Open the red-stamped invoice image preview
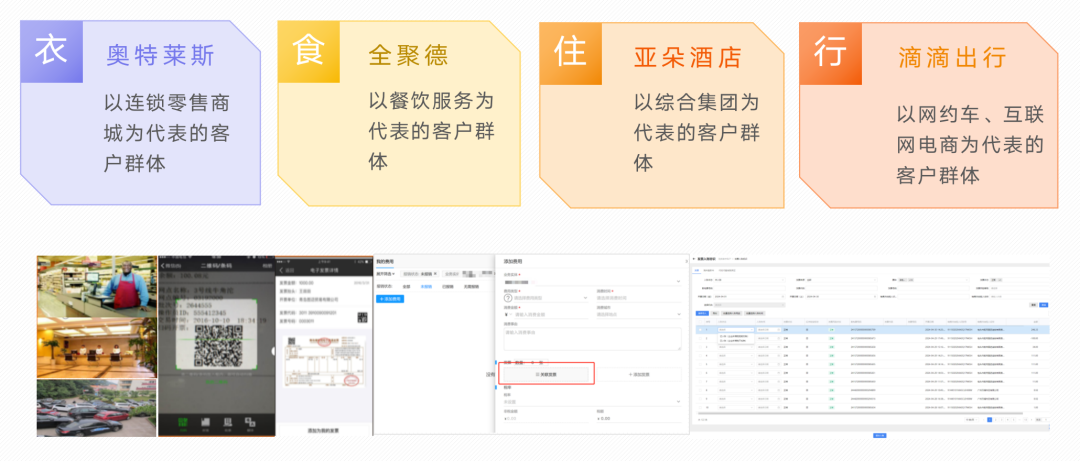 click(324, 361)
